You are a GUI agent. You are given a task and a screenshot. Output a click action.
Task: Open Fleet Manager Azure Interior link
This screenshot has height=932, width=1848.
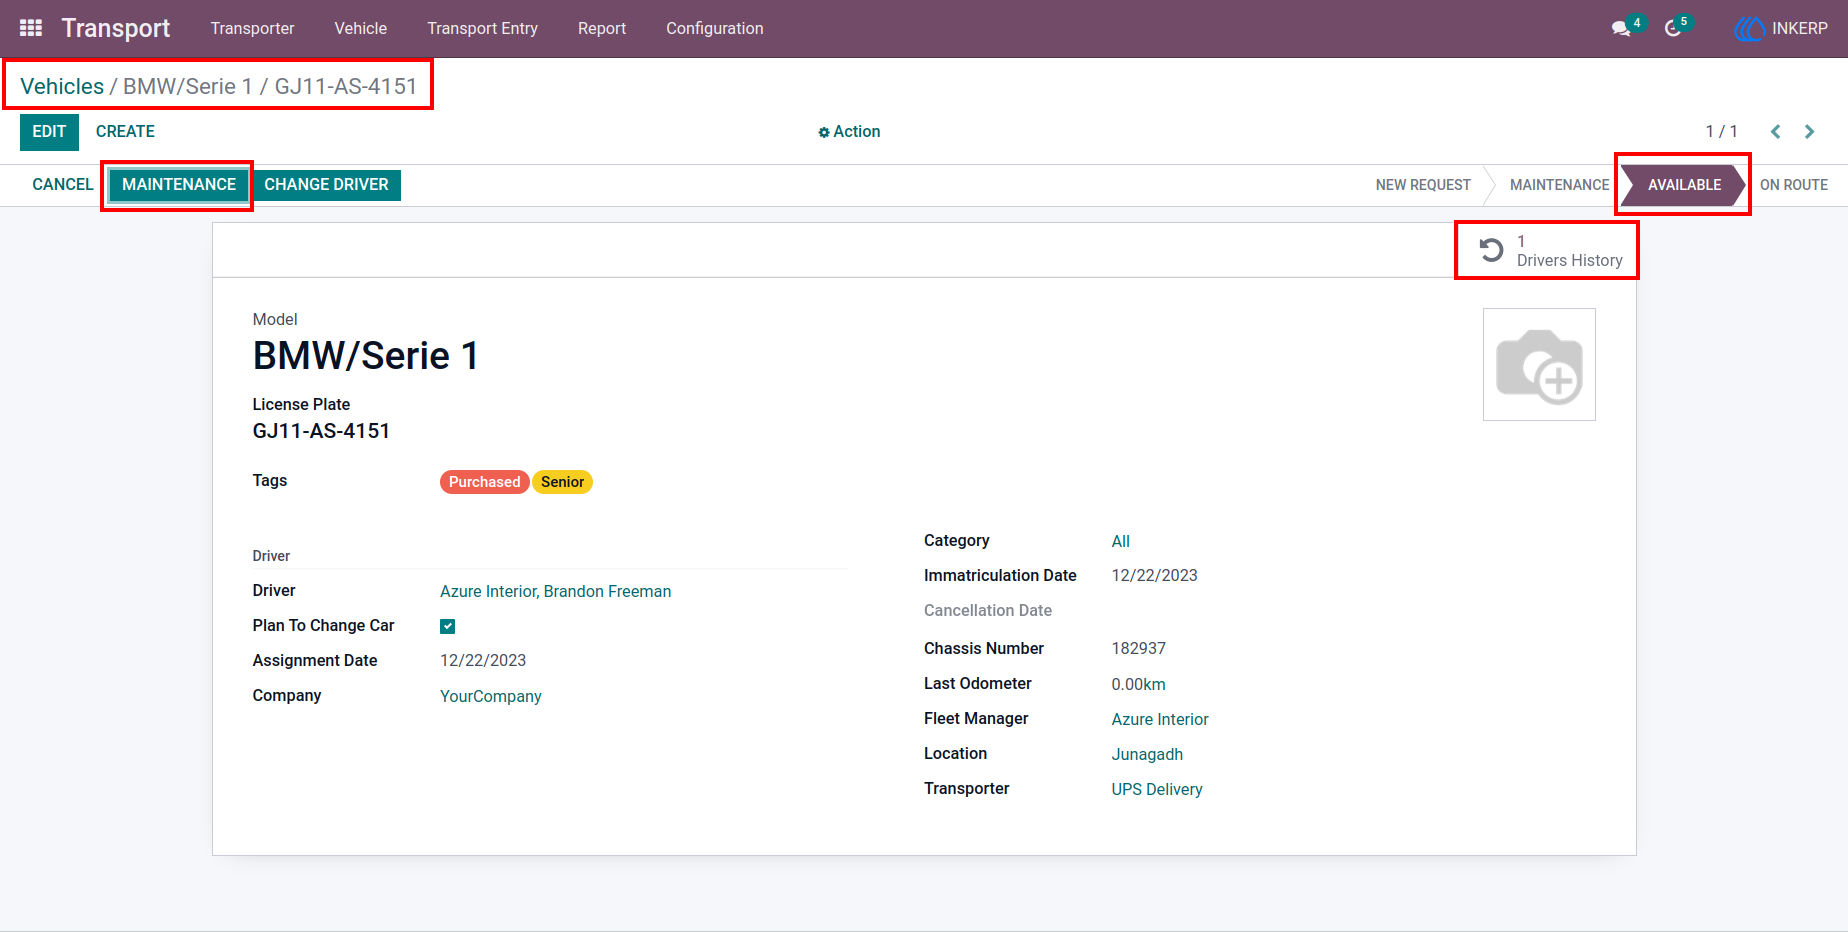pos(1160,719)
